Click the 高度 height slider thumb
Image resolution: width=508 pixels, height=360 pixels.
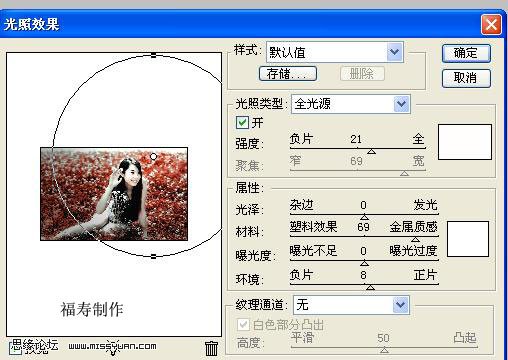384,350
